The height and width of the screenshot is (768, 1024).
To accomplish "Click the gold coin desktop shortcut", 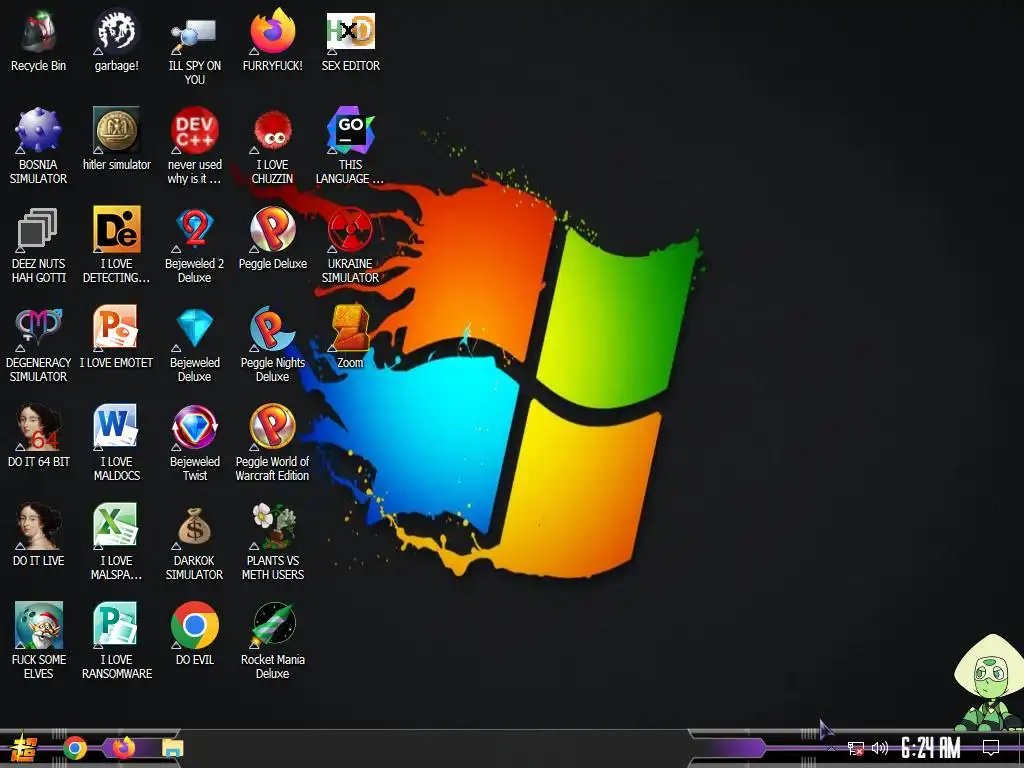I will pos(116,131).
